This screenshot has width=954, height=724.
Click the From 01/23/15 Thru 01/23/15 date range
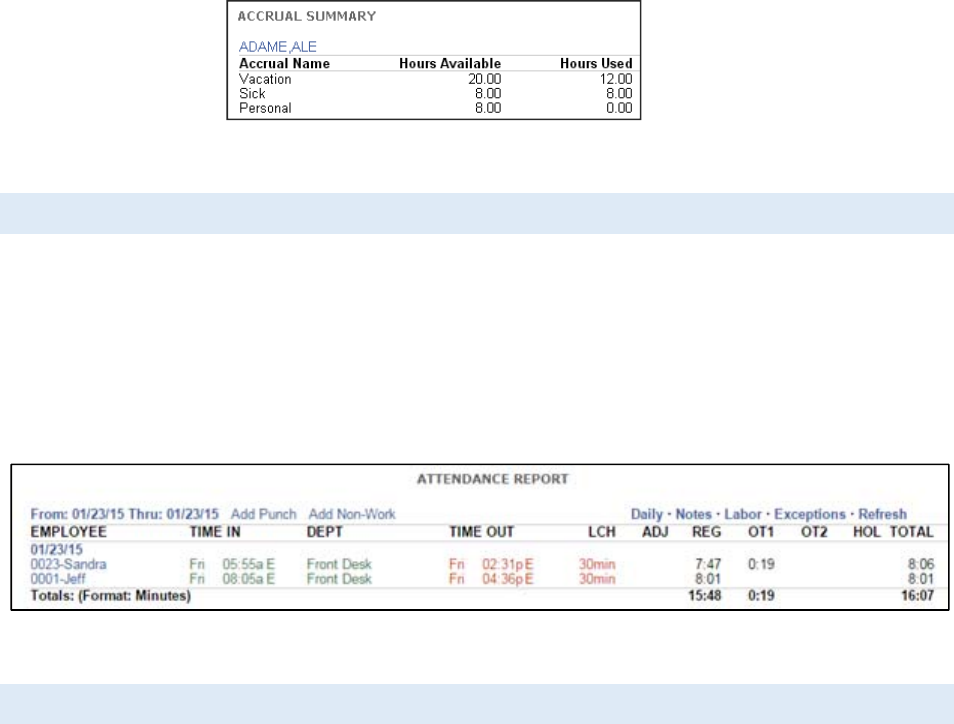(x=124, y=514)
